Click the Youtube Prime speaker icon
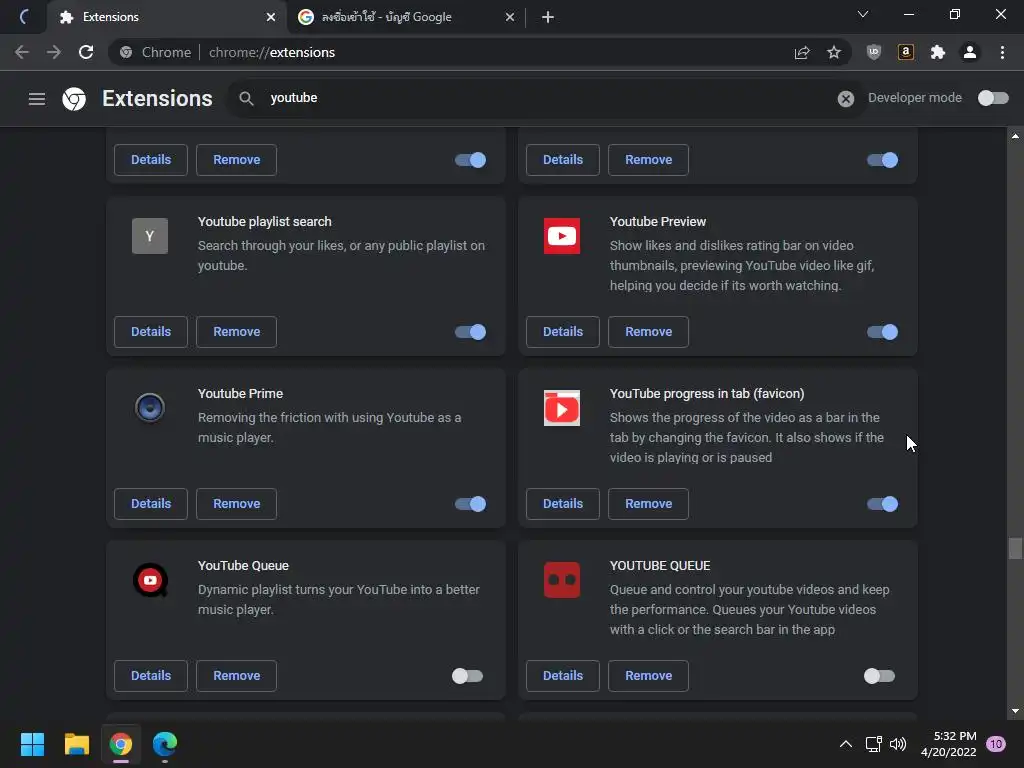Viewport: 1024px width, 768px height. tap(150, 408)
